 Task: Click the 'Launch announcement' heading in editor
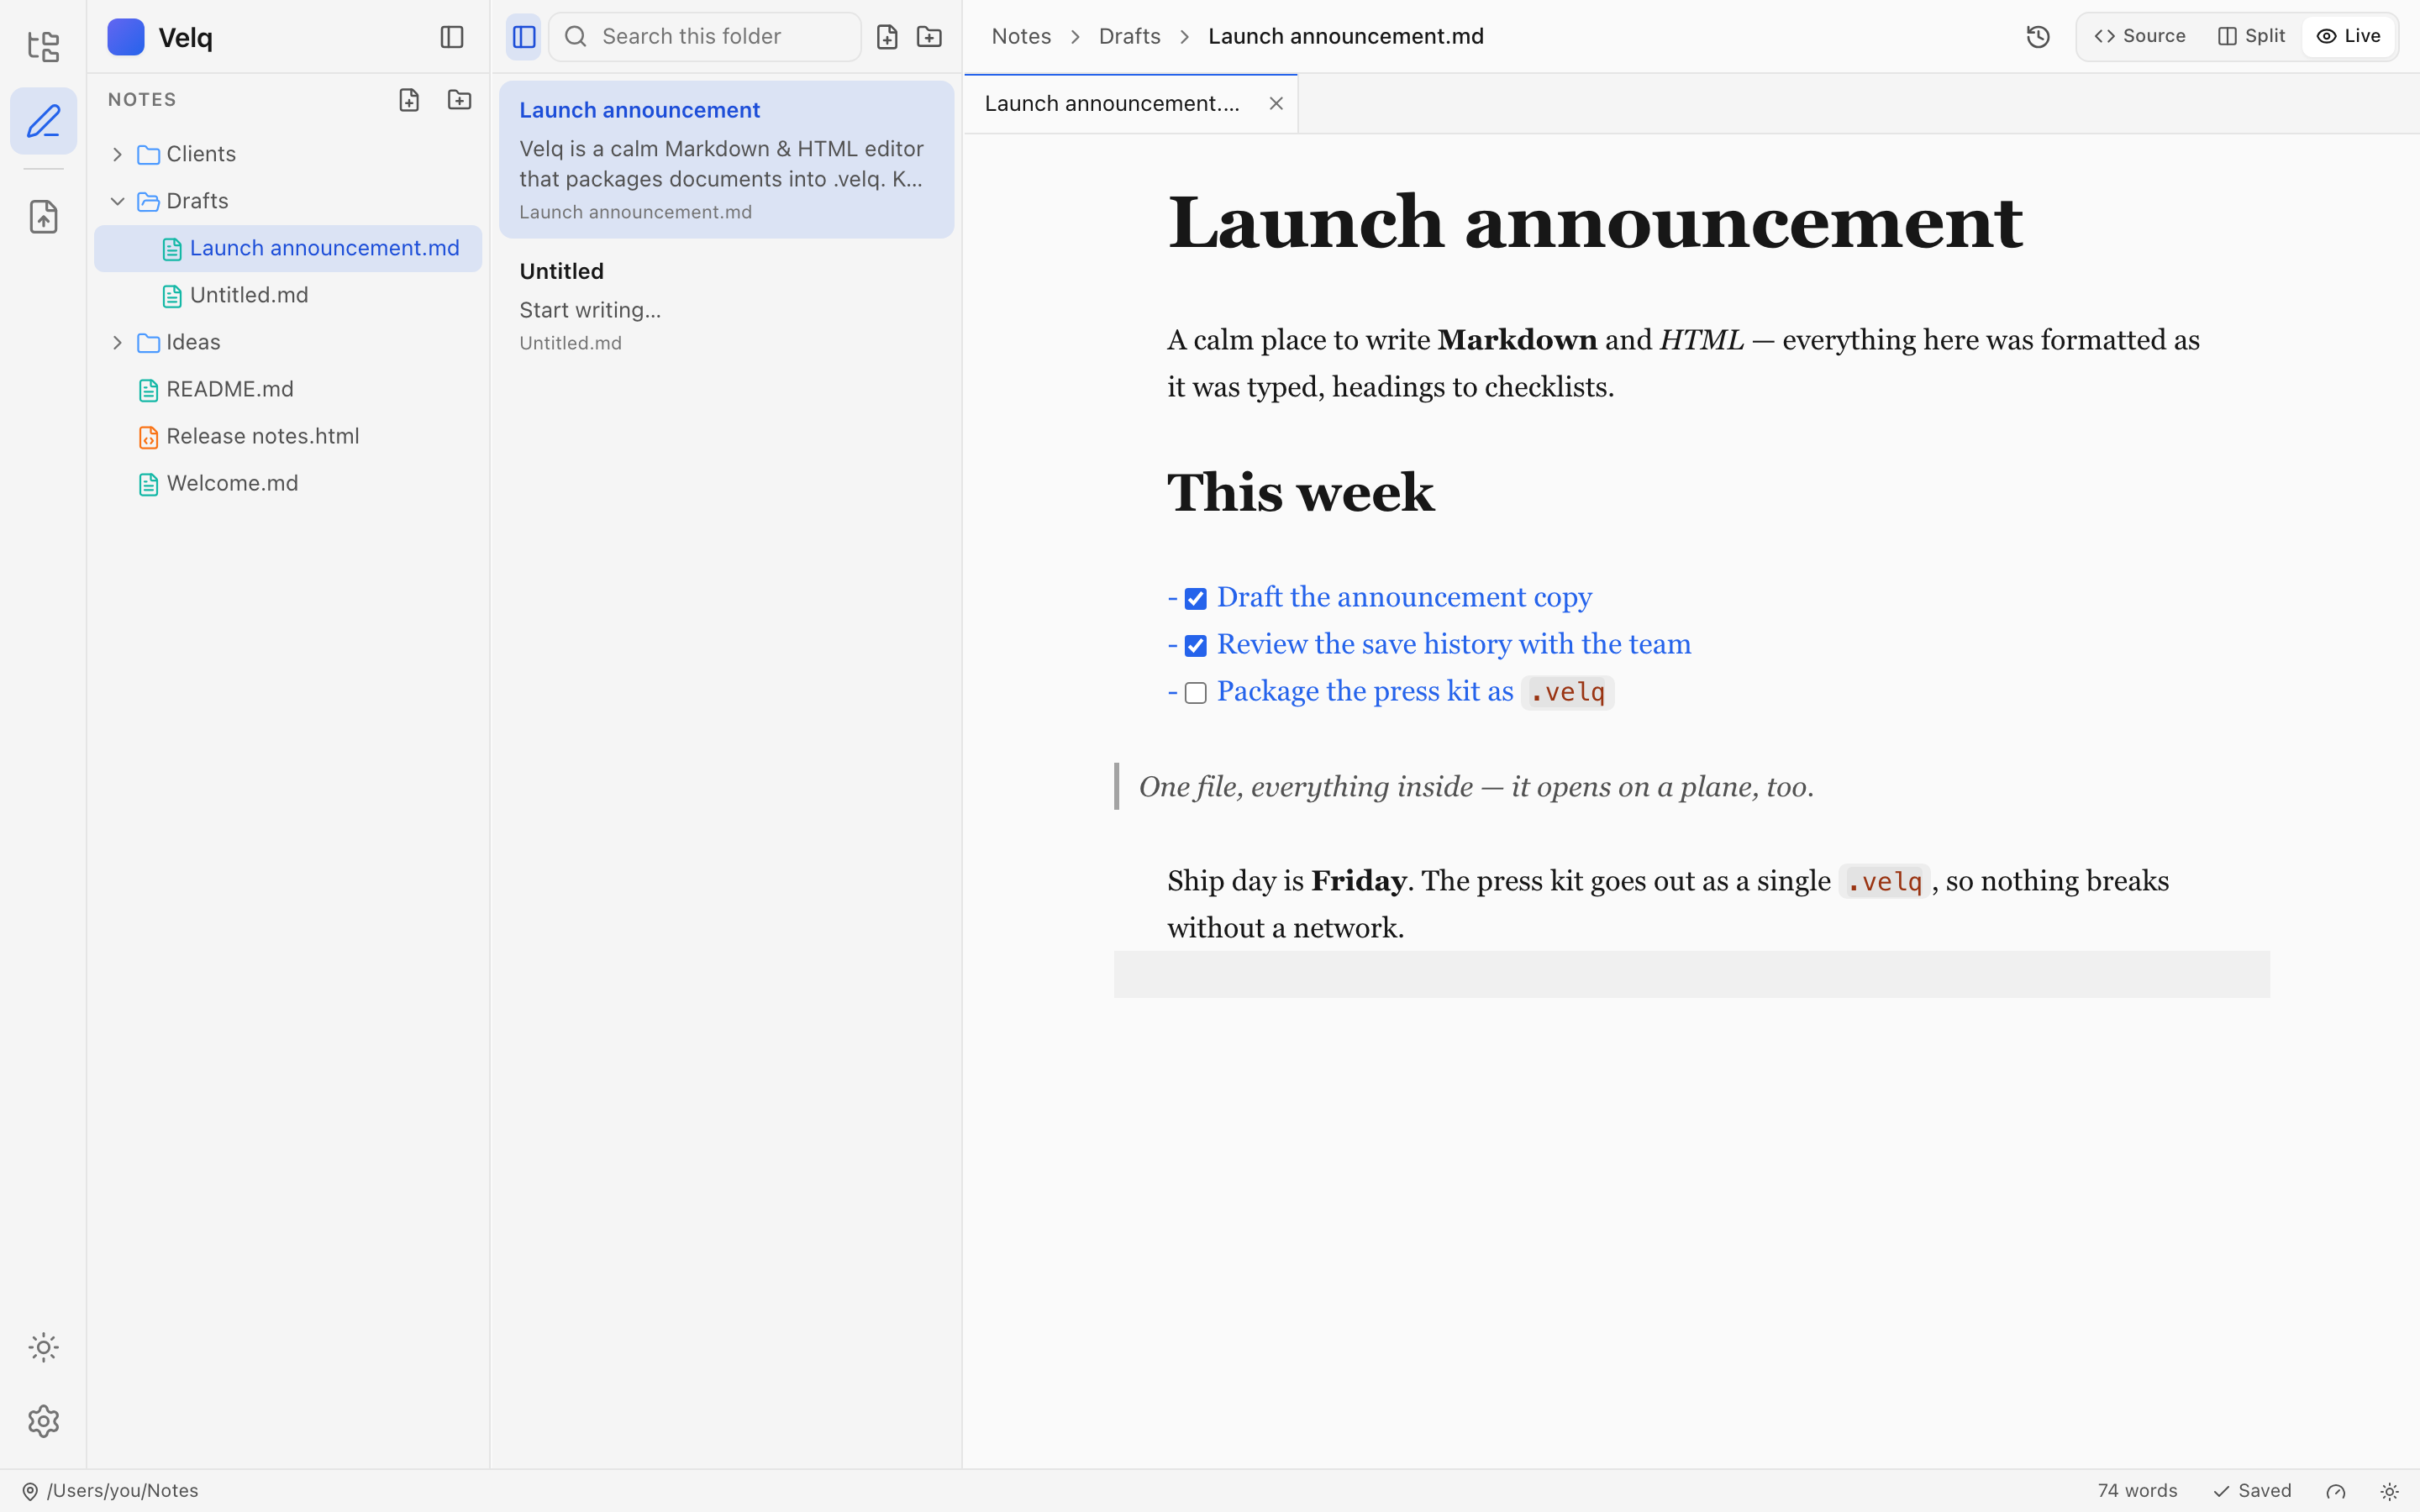[1595, 222]
